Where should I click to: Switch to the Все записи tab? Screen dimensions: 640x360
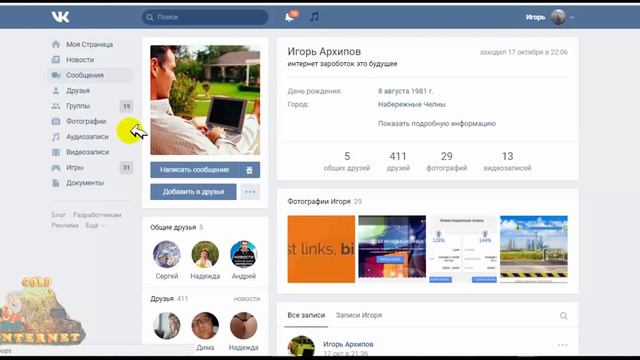pyautogui.click(x=306, y=315)
